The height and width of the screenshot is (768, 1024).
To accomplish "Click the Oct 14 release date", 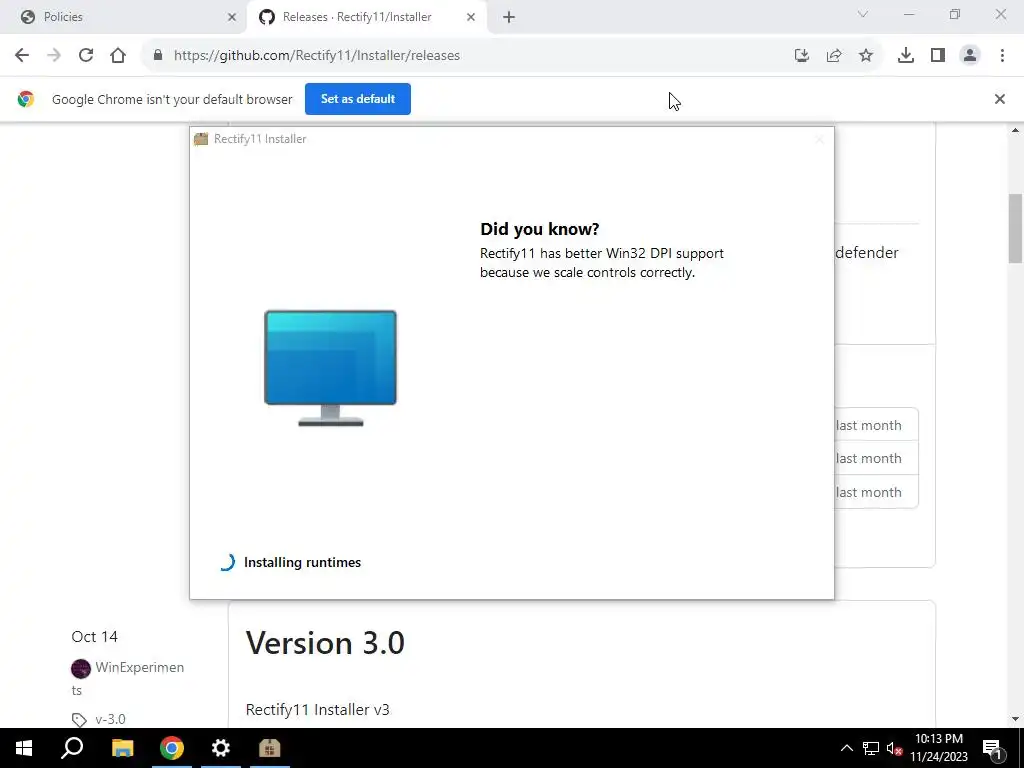I will click(x=95, y=637).
